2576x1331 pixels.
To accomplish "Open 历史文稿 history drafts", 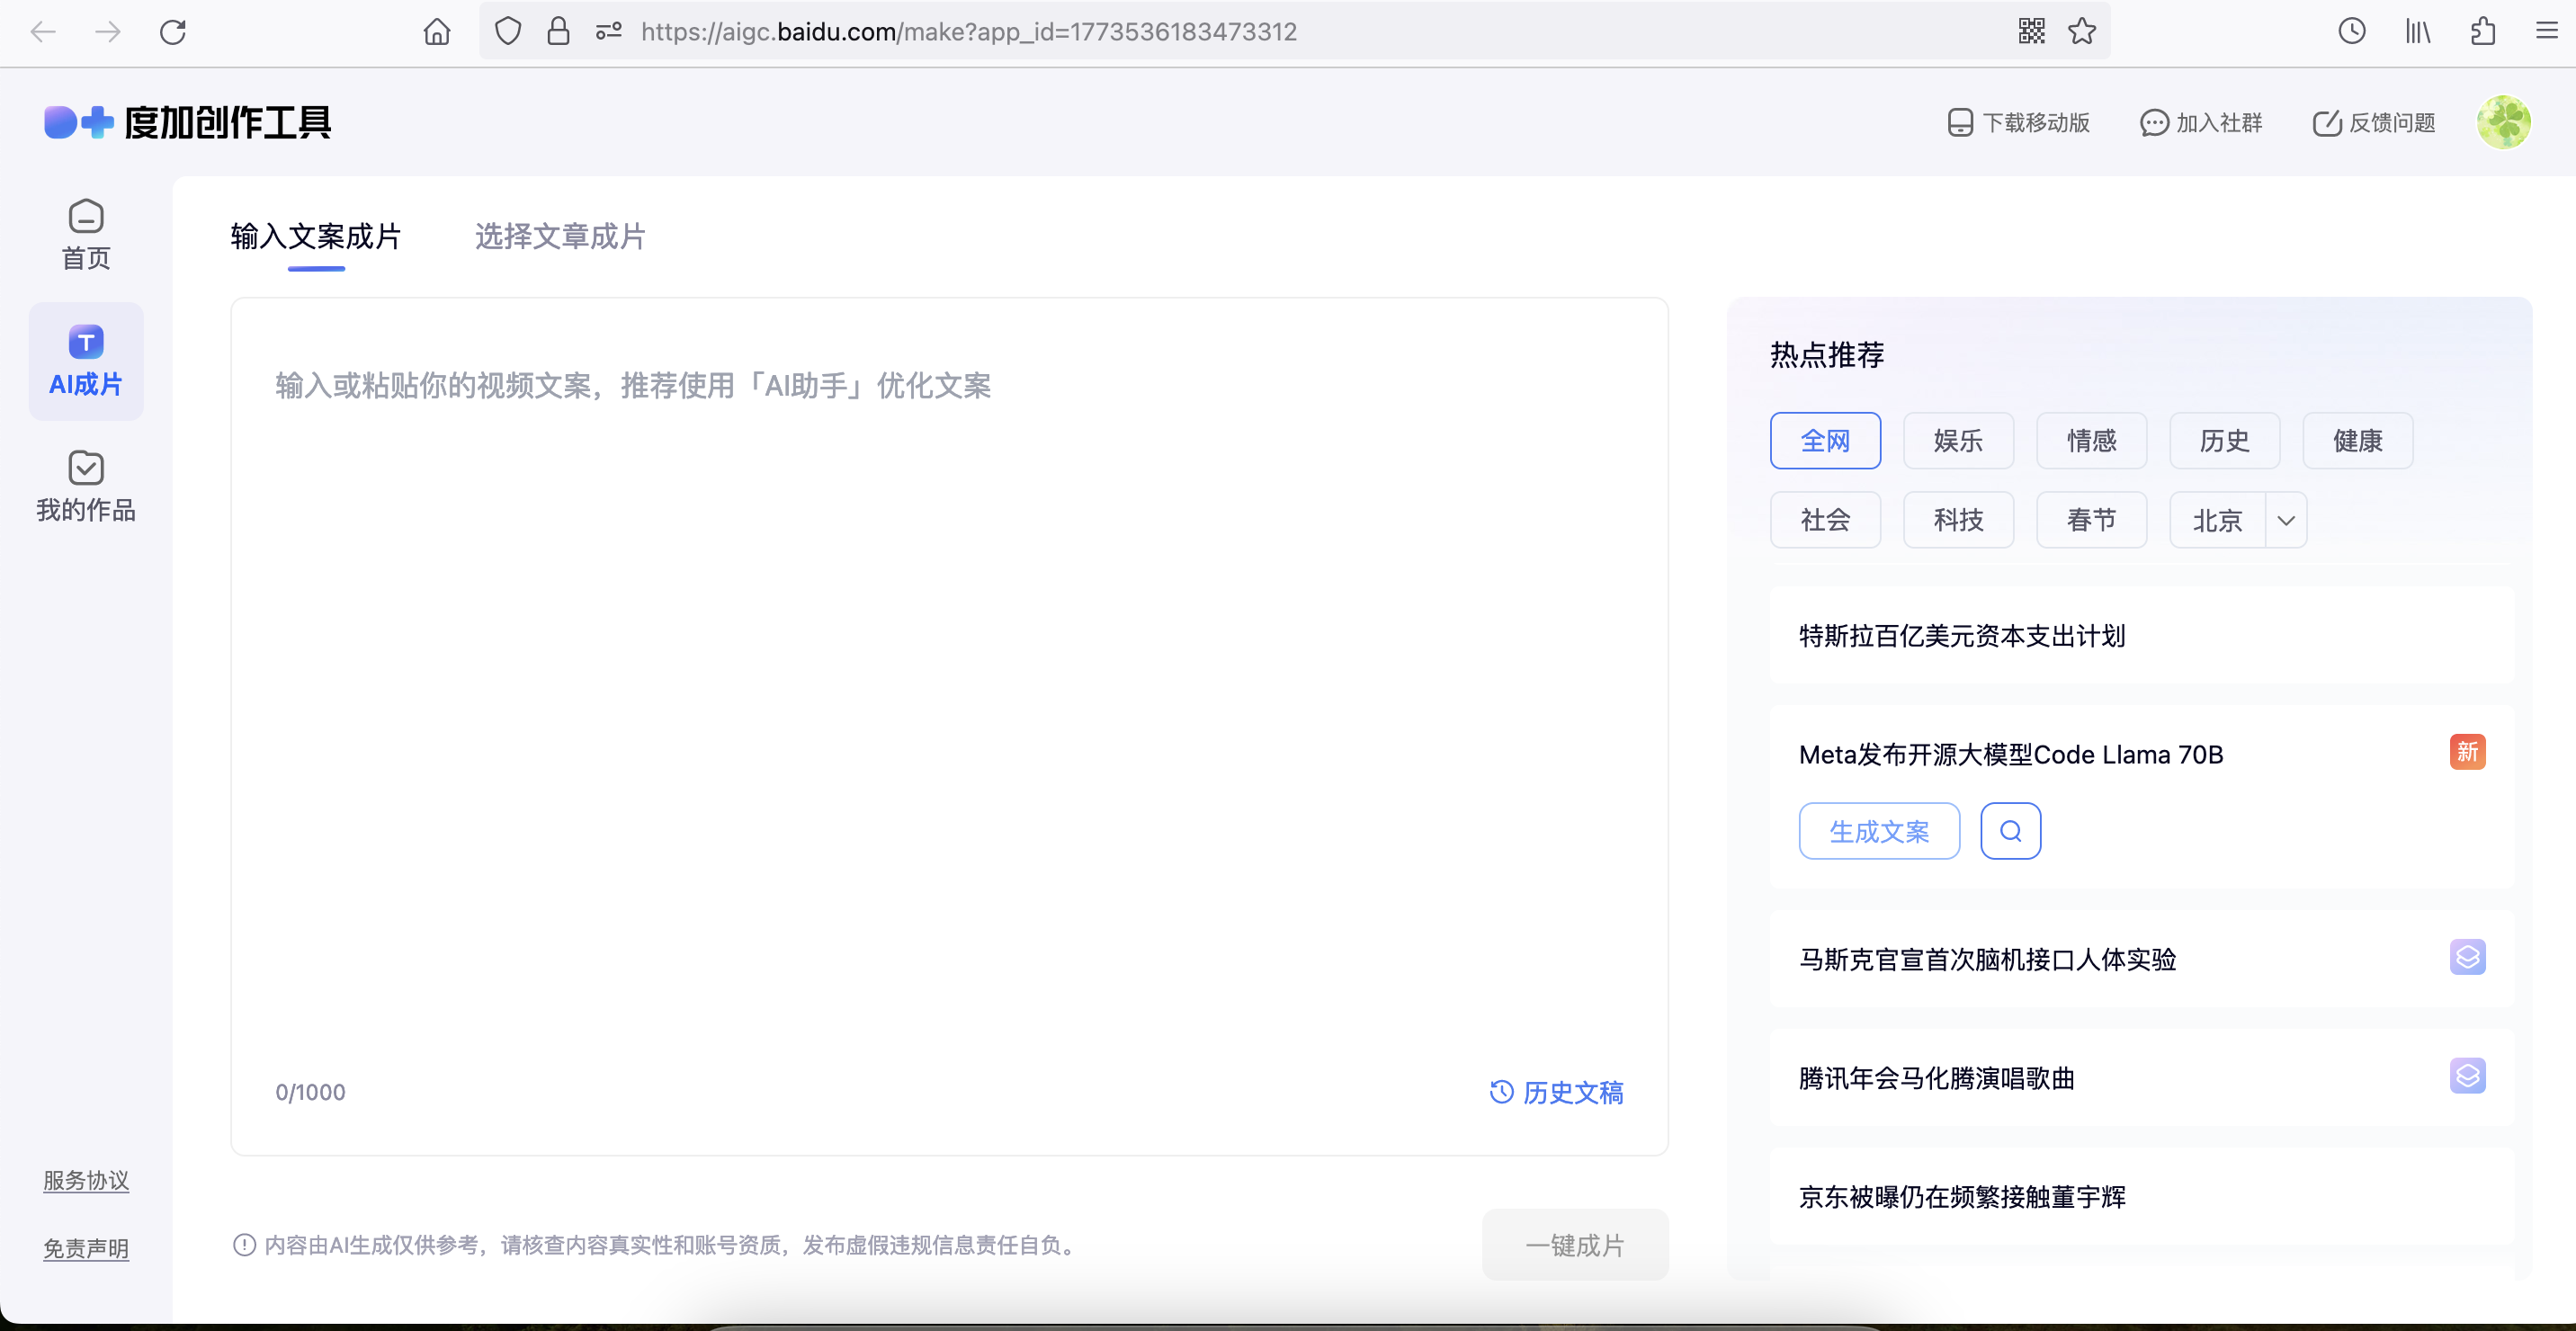I will 1556,1092.
